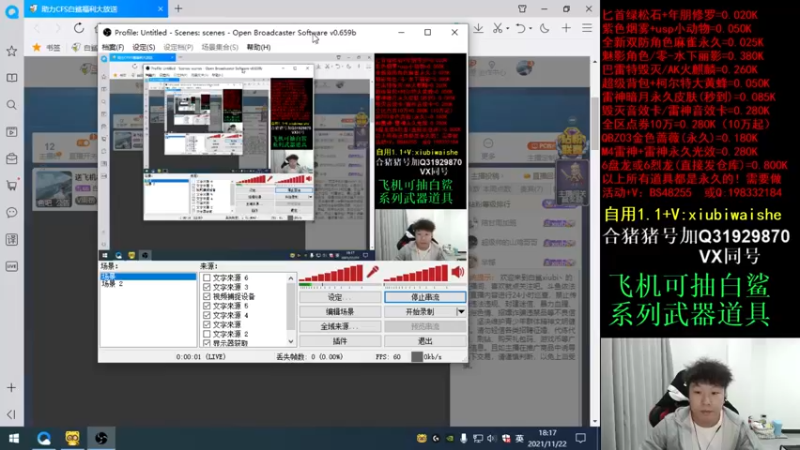
Task: Mute the microphone in OBS
Action: click(x=372, y=272)
